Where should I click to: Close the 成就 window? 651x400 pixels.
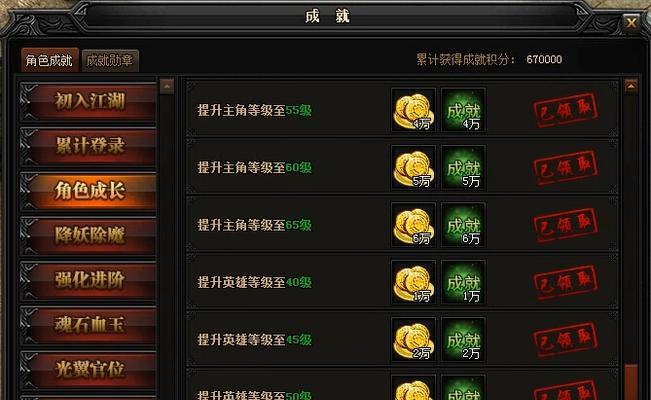tap(631, 23)
